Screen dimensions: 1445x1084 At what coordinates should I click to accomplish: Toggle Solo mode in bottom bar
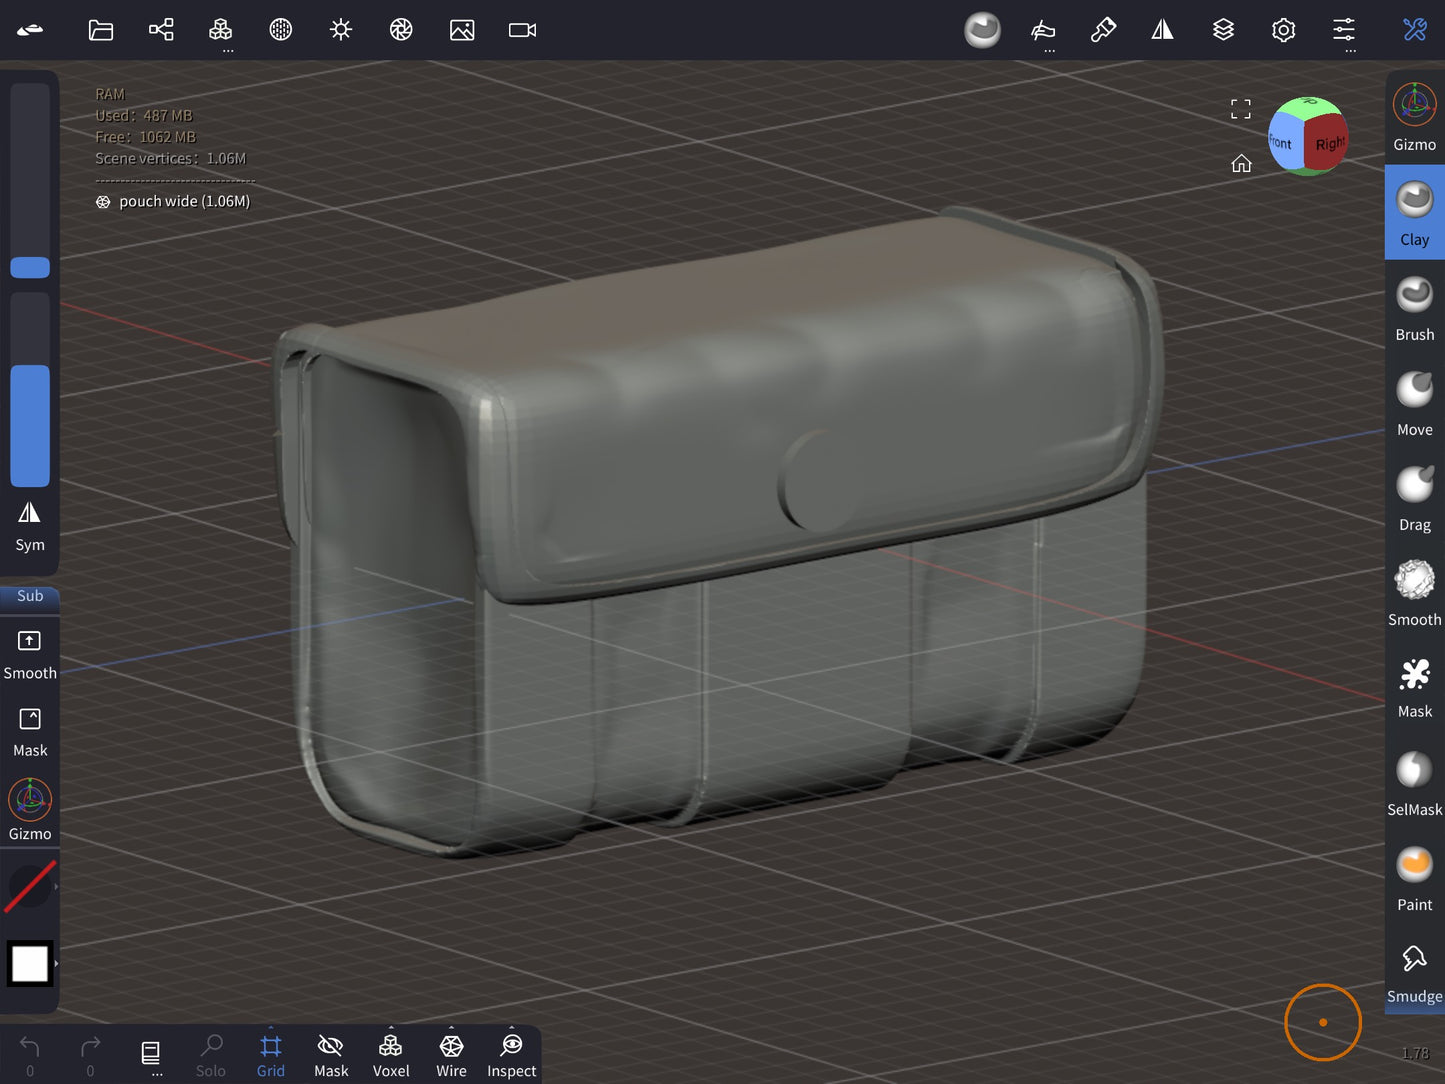click(x=211, y=1055)
